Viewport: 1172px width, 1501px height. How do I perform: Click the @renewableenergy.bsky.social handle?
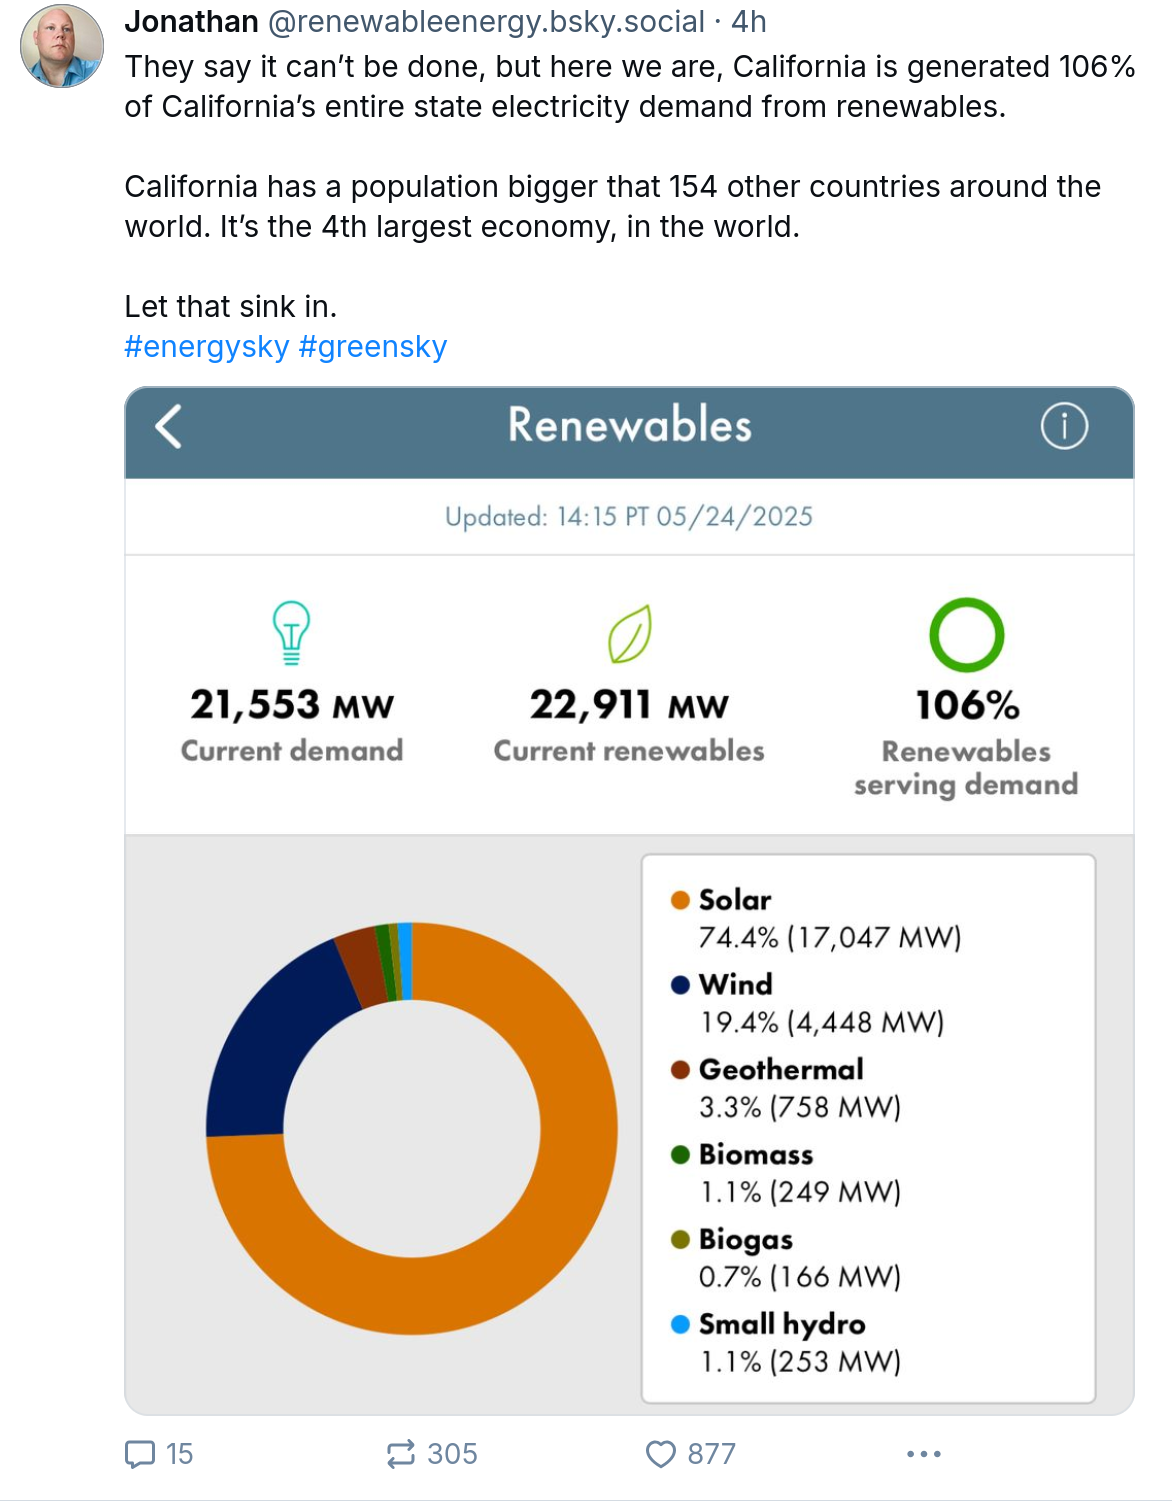(x=486, y=21)
